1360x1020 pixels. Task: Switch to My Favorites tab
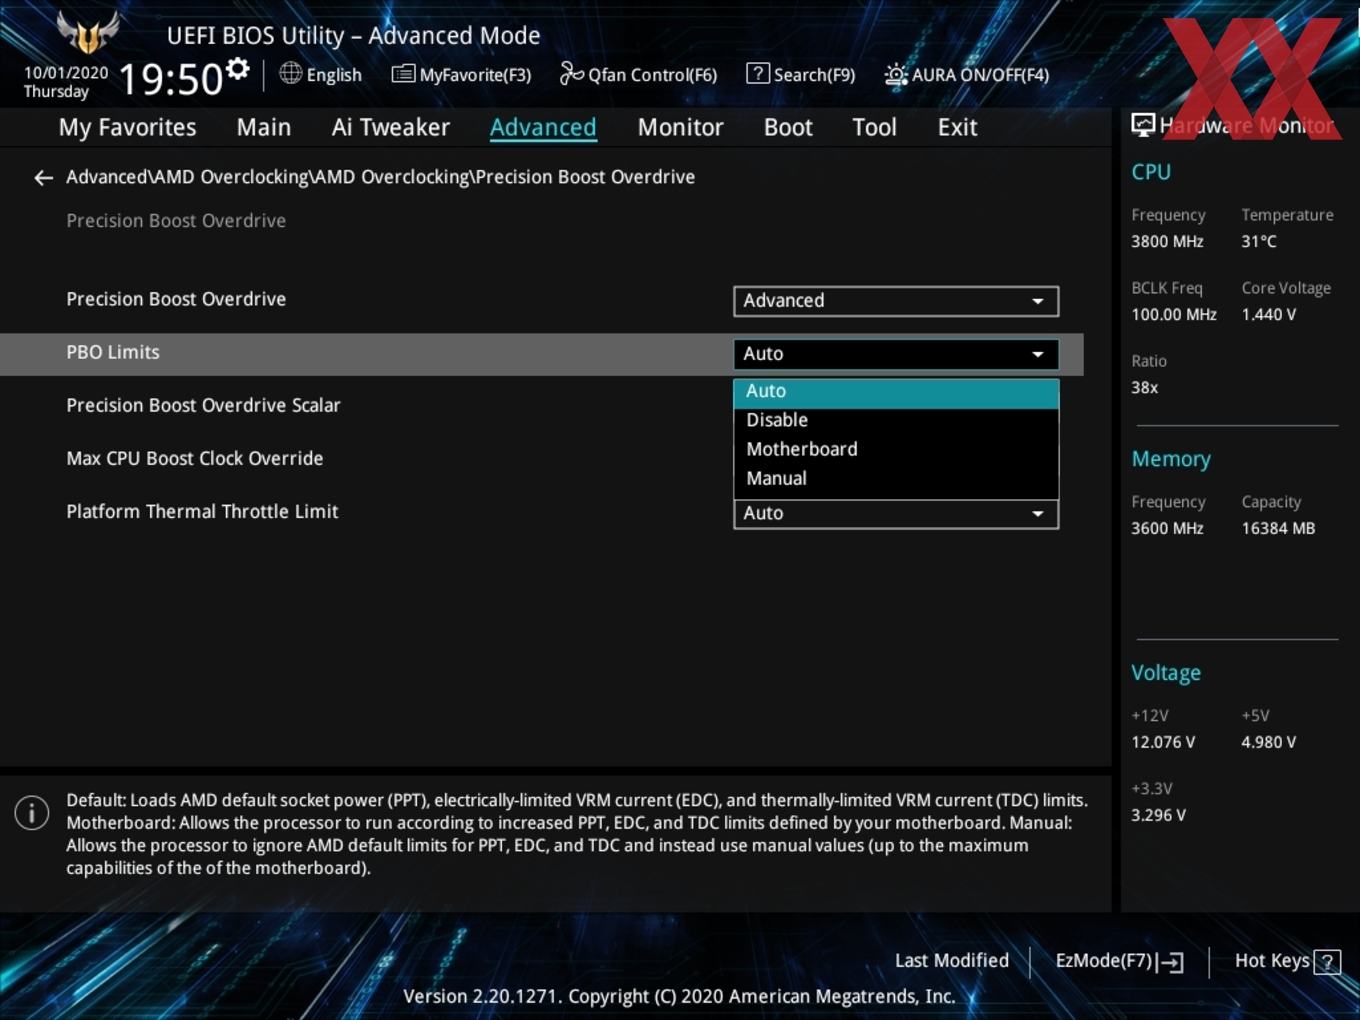(x=127, y=127)
